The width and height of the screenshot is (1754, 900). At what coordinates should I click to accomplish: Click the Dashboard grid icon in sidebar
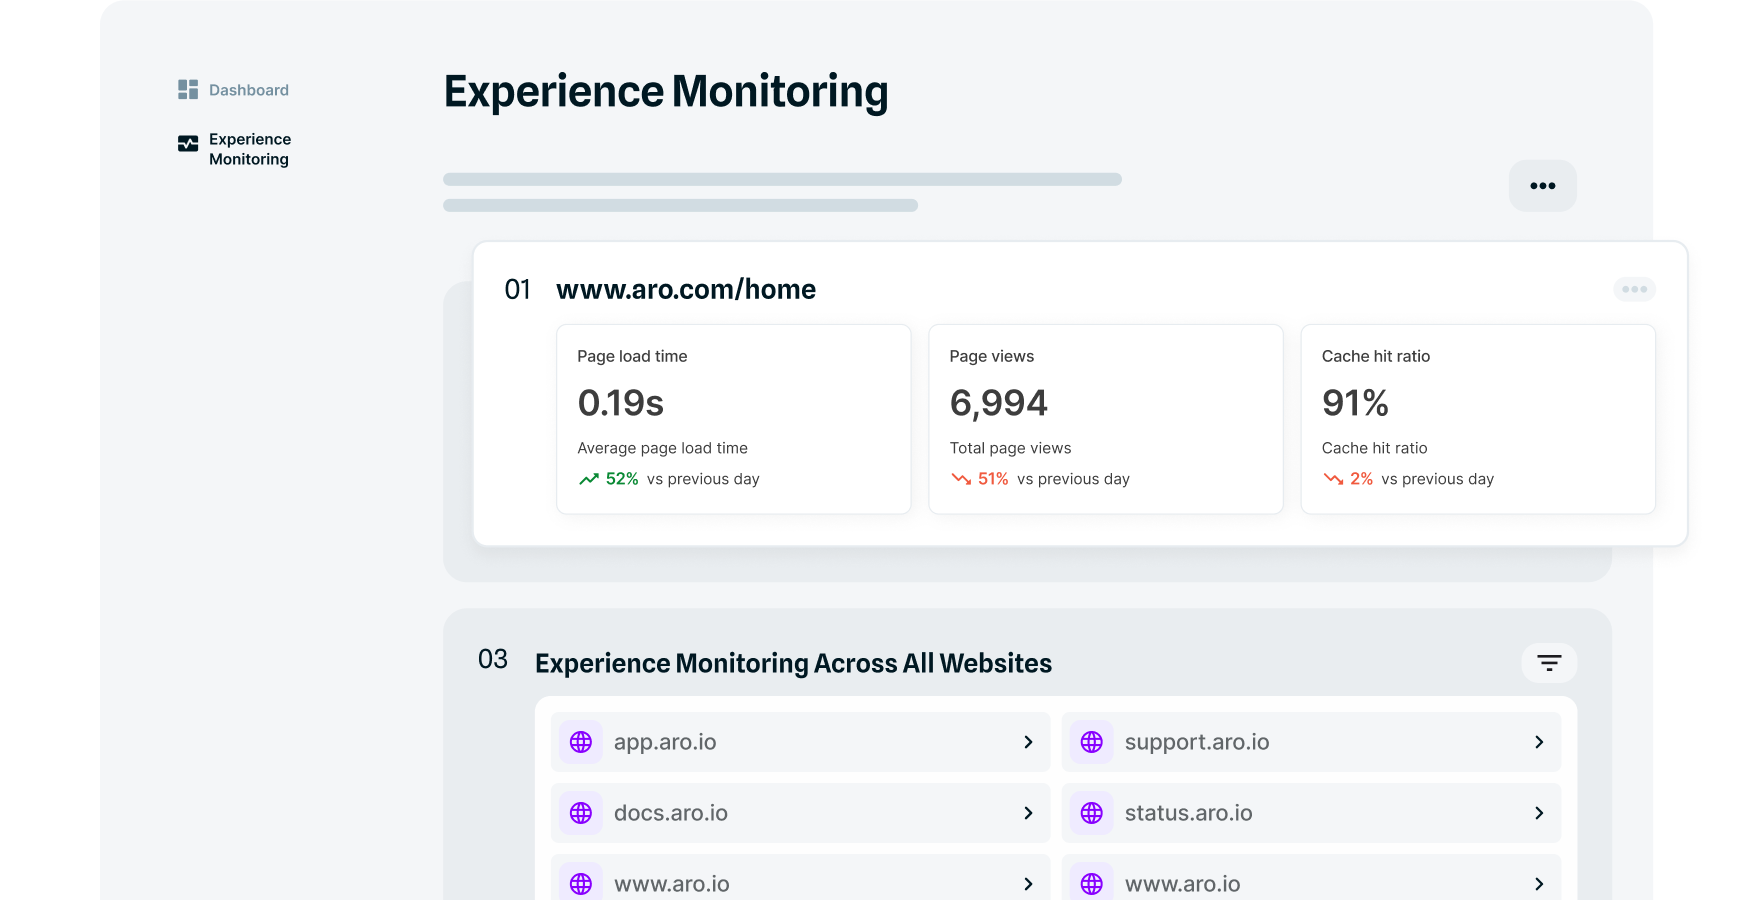point(188,90)
